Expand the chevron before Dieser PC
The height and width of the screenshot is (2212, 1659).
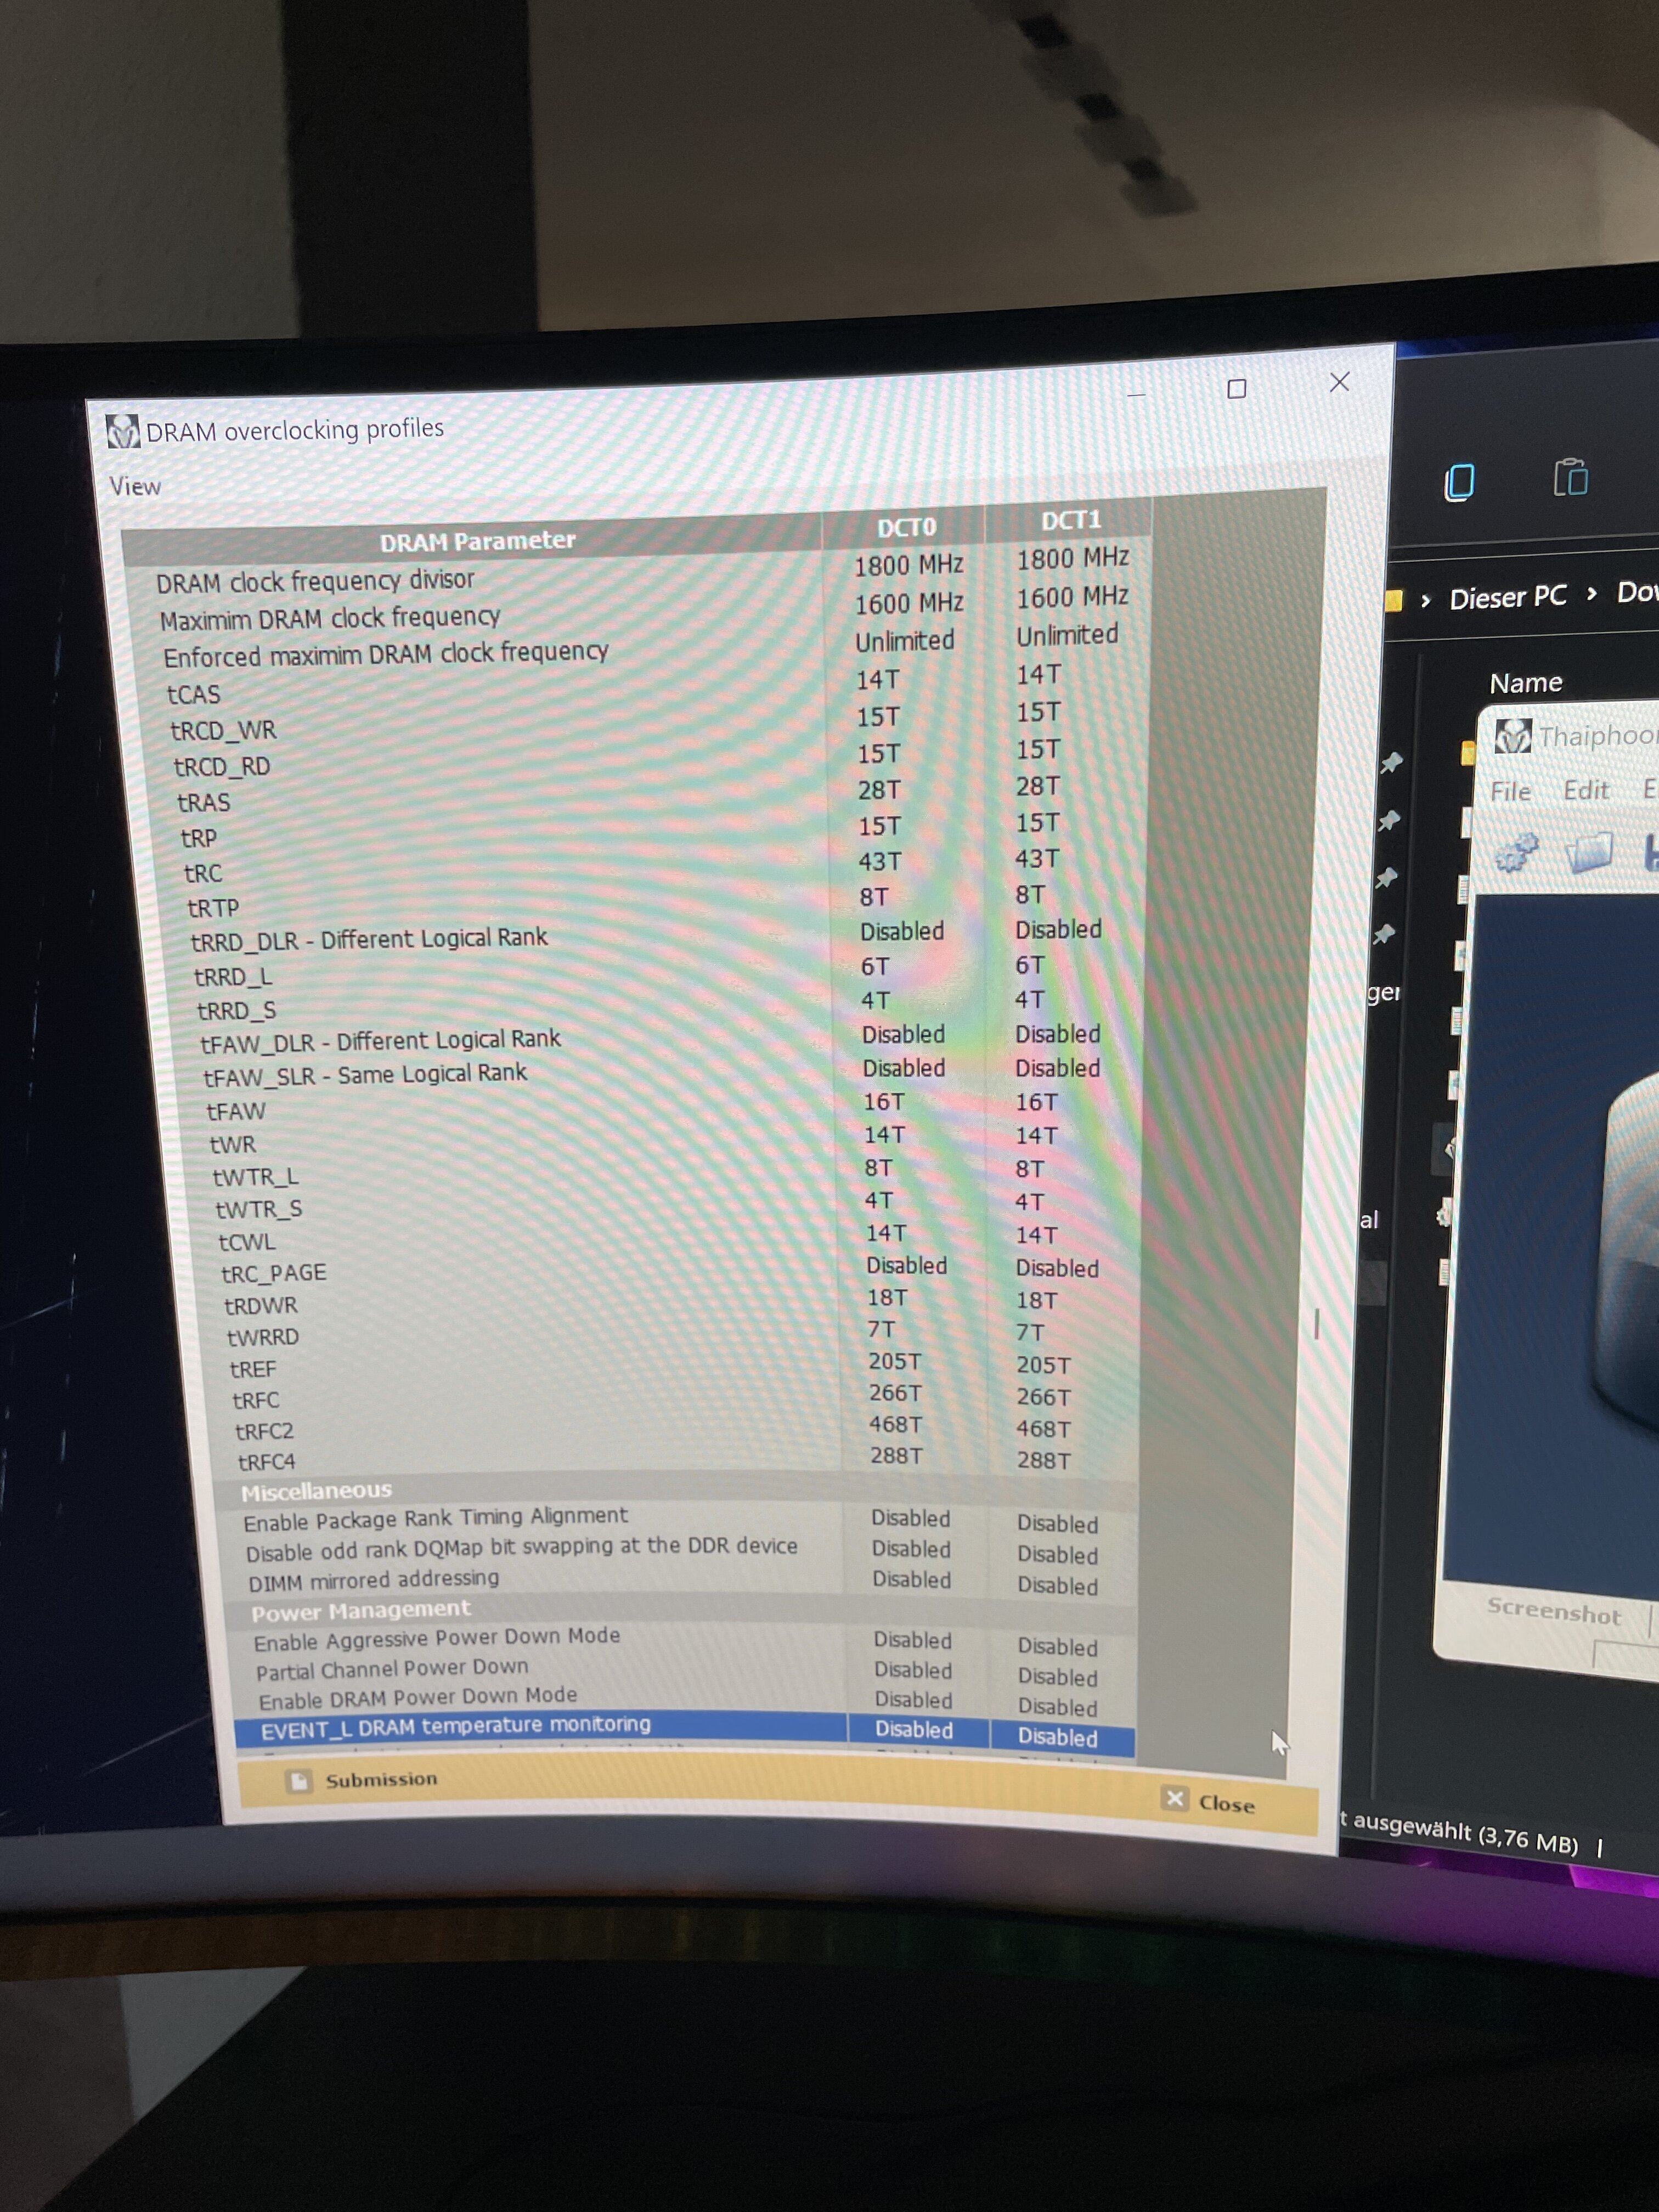tap(1426, 600)
